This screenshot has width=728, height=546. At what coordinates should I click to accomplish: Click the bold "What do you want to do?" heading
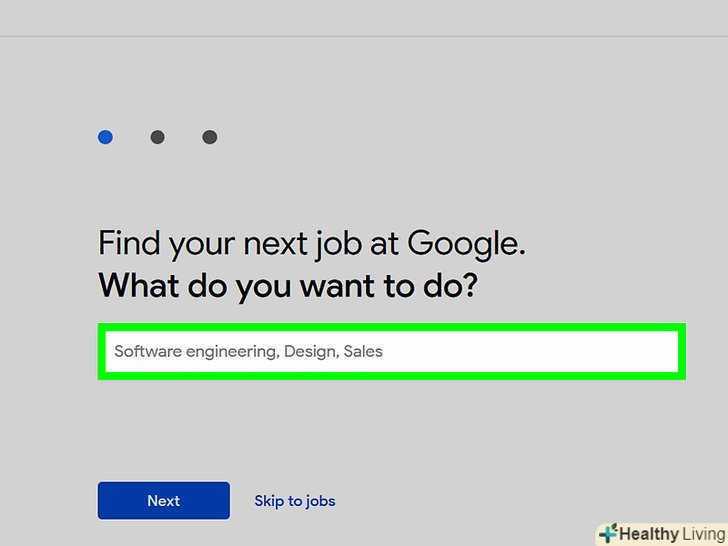click(288, 287)
